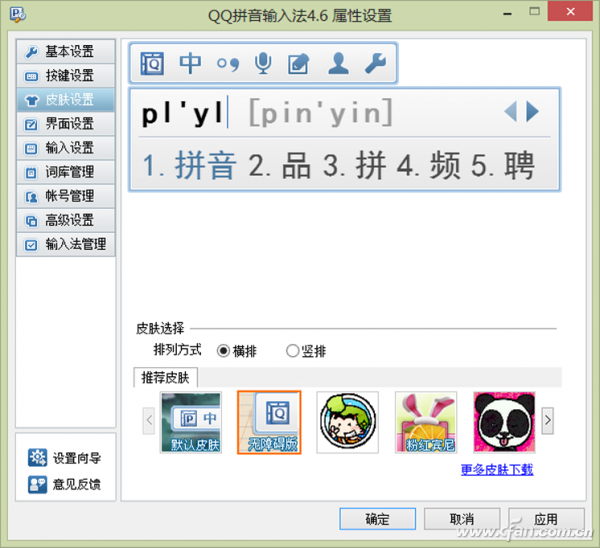Click the next candidate page arrow

pos(532,112)
